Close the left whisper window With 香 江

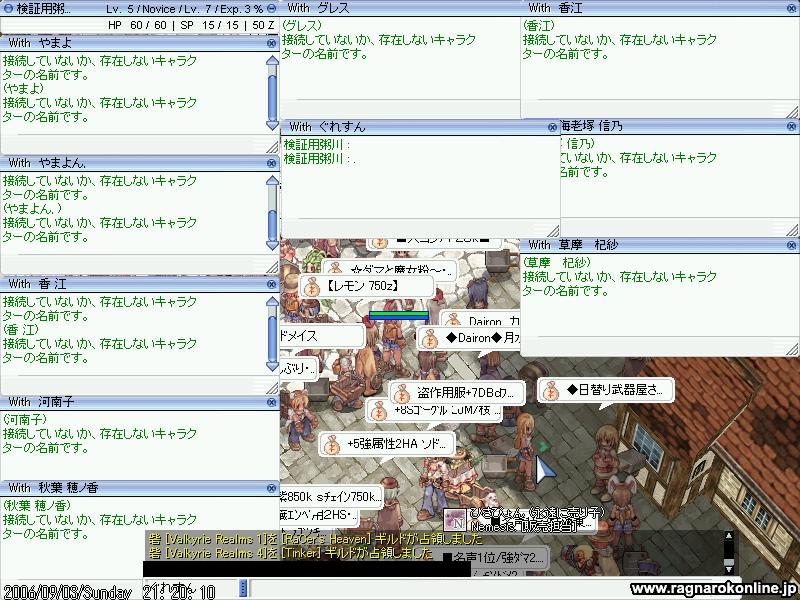(271, 284)
